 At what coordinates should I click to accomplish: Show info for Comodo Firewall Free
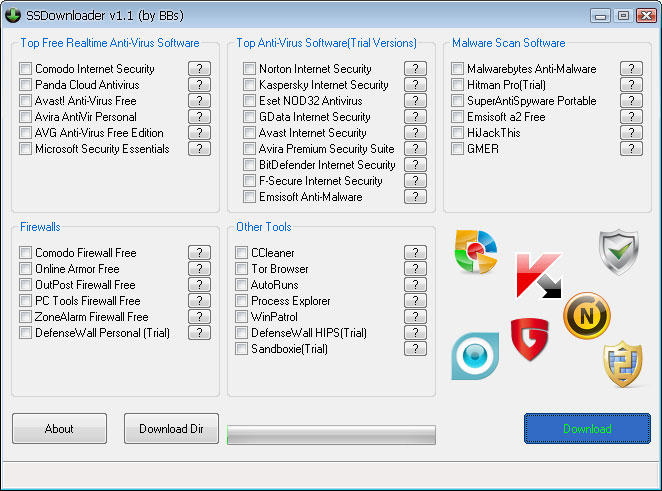pos(199,252)
